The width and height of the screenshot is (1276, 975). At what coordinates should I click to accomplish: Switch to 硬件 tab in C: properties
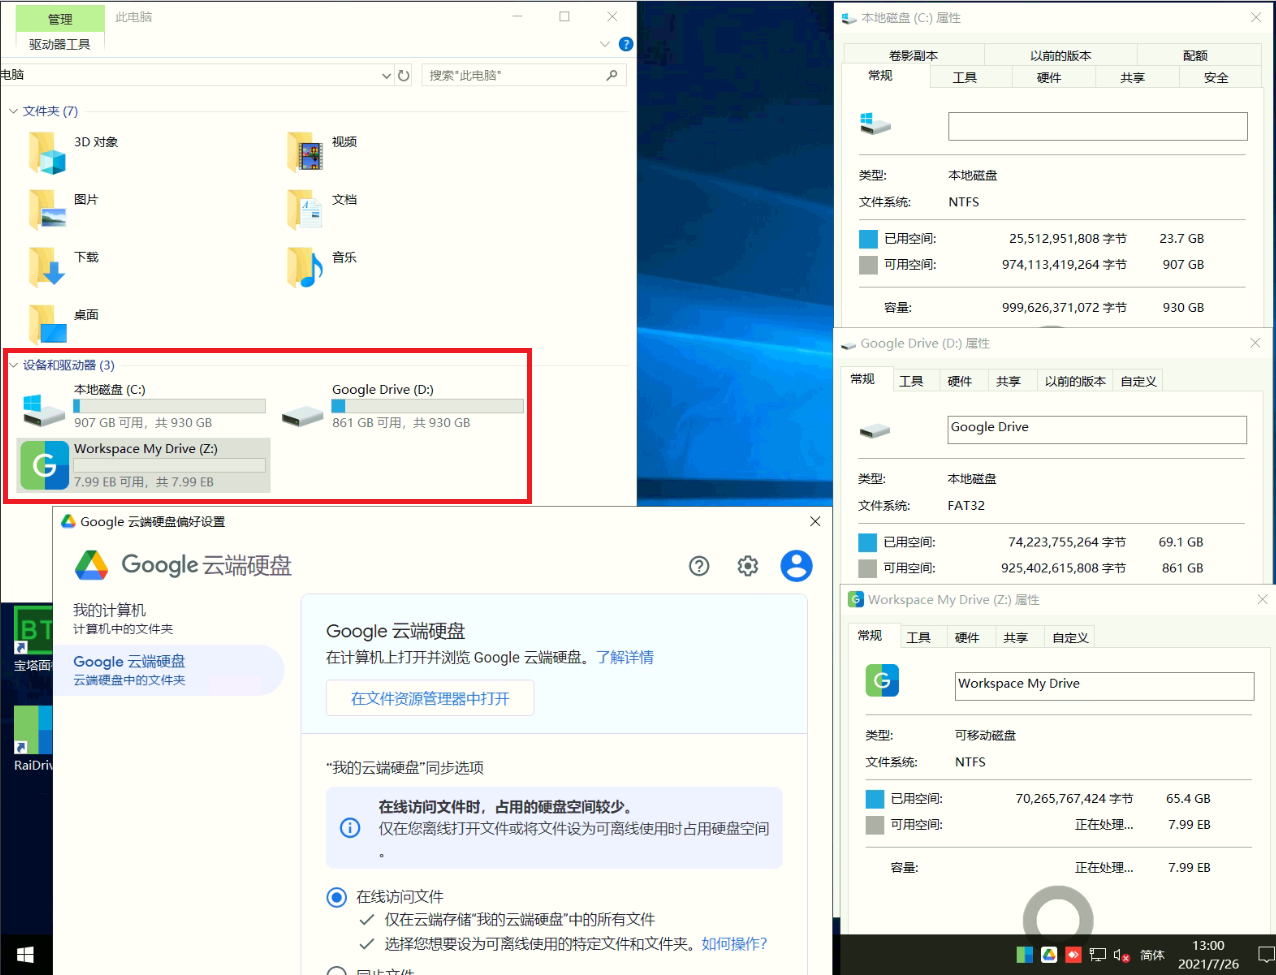(x=1049, y=77)
